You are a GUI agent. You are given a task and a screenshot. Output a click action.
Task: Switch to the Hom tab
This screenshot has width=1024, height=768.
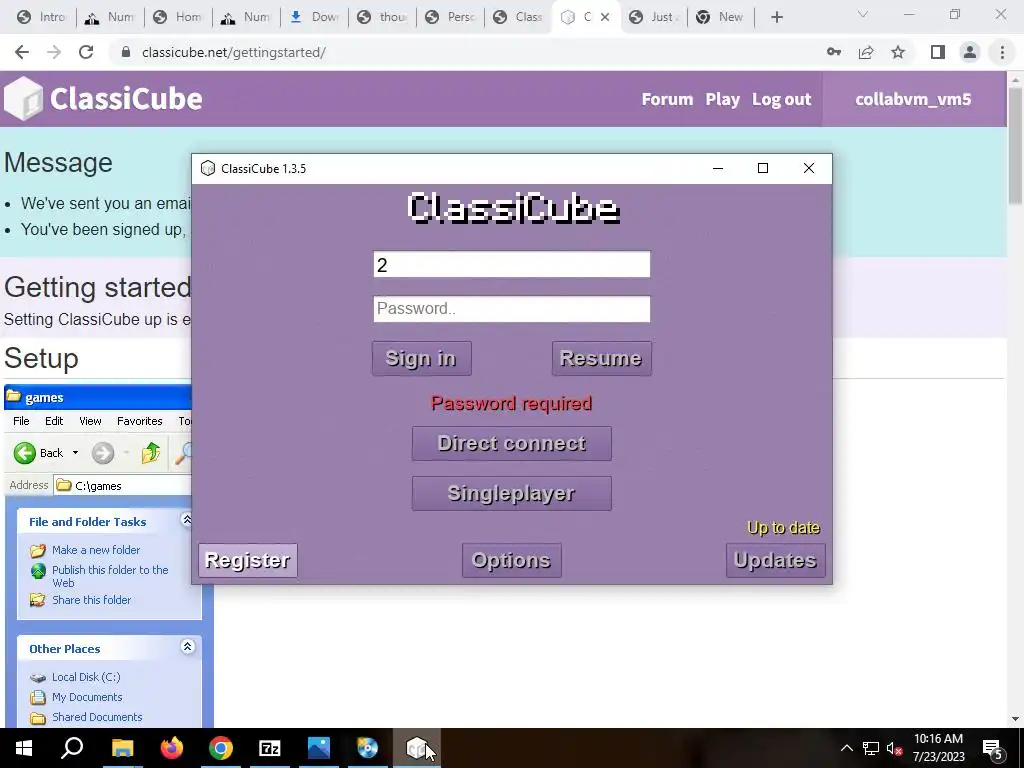(178, 17)
